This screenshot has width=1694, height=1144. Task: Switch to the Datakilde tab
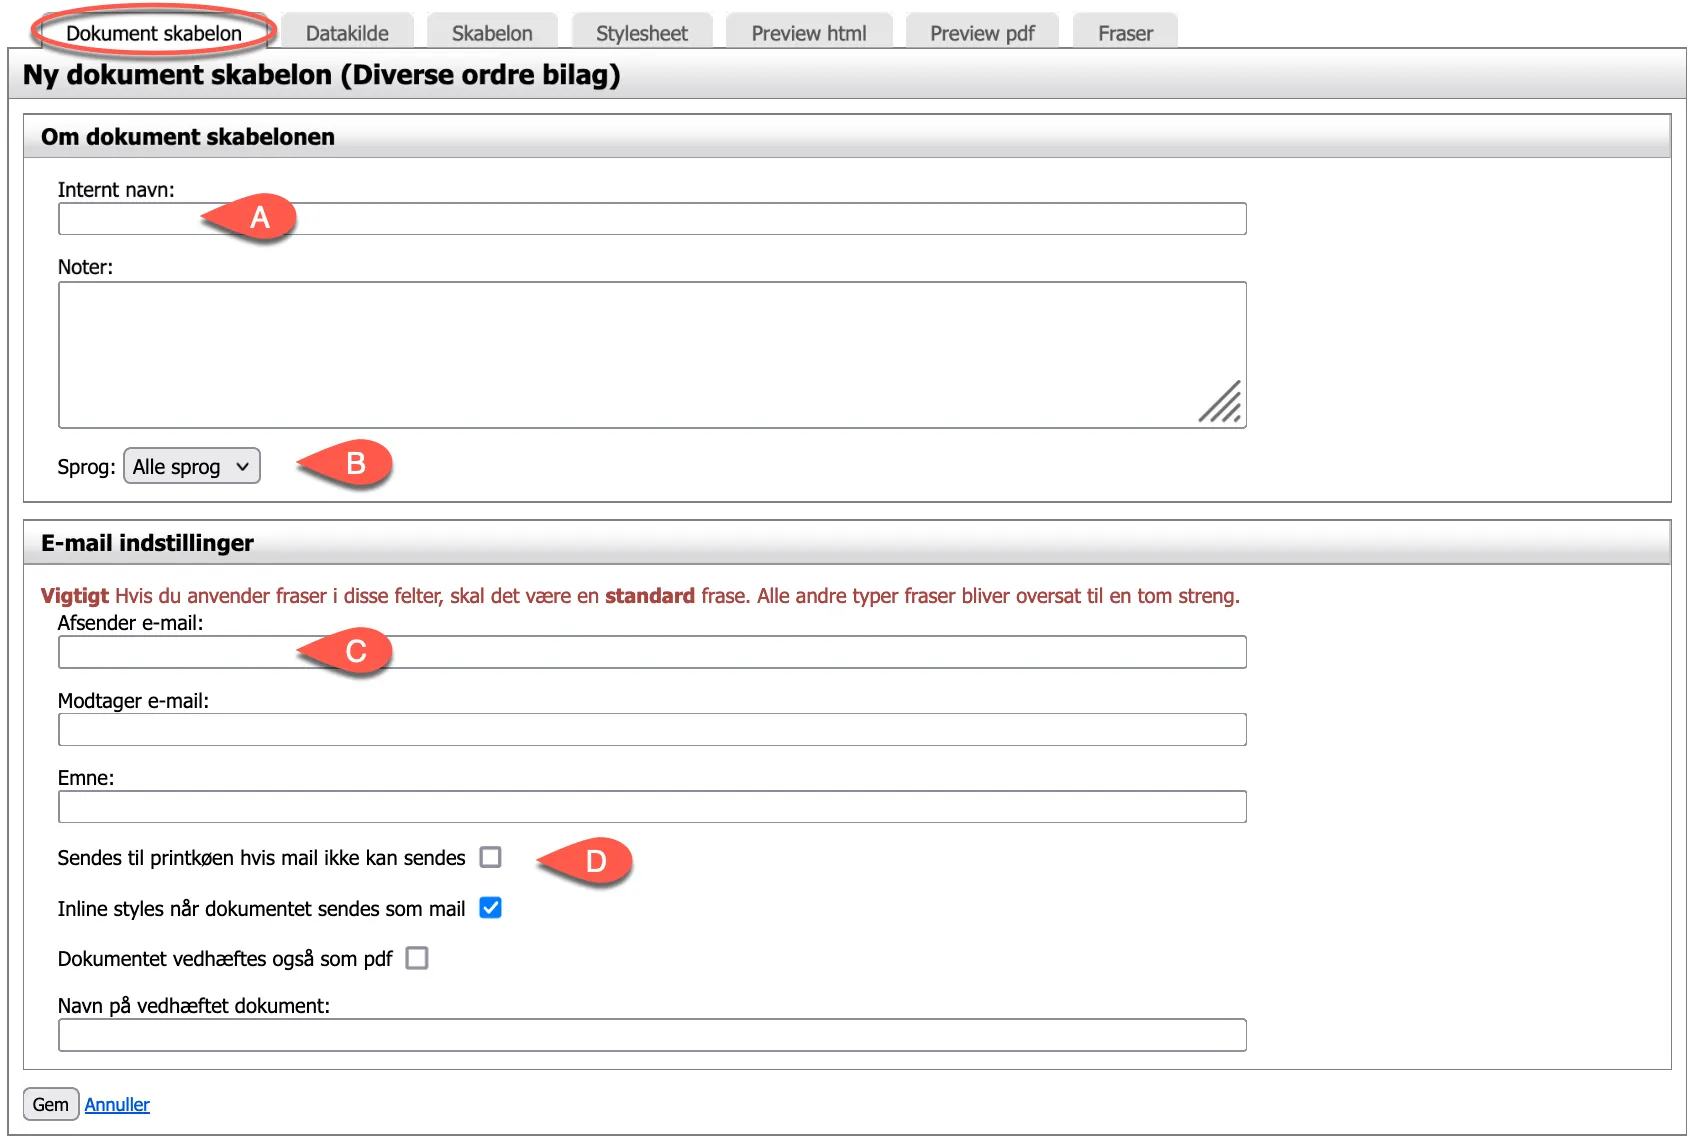coord(347,33)
